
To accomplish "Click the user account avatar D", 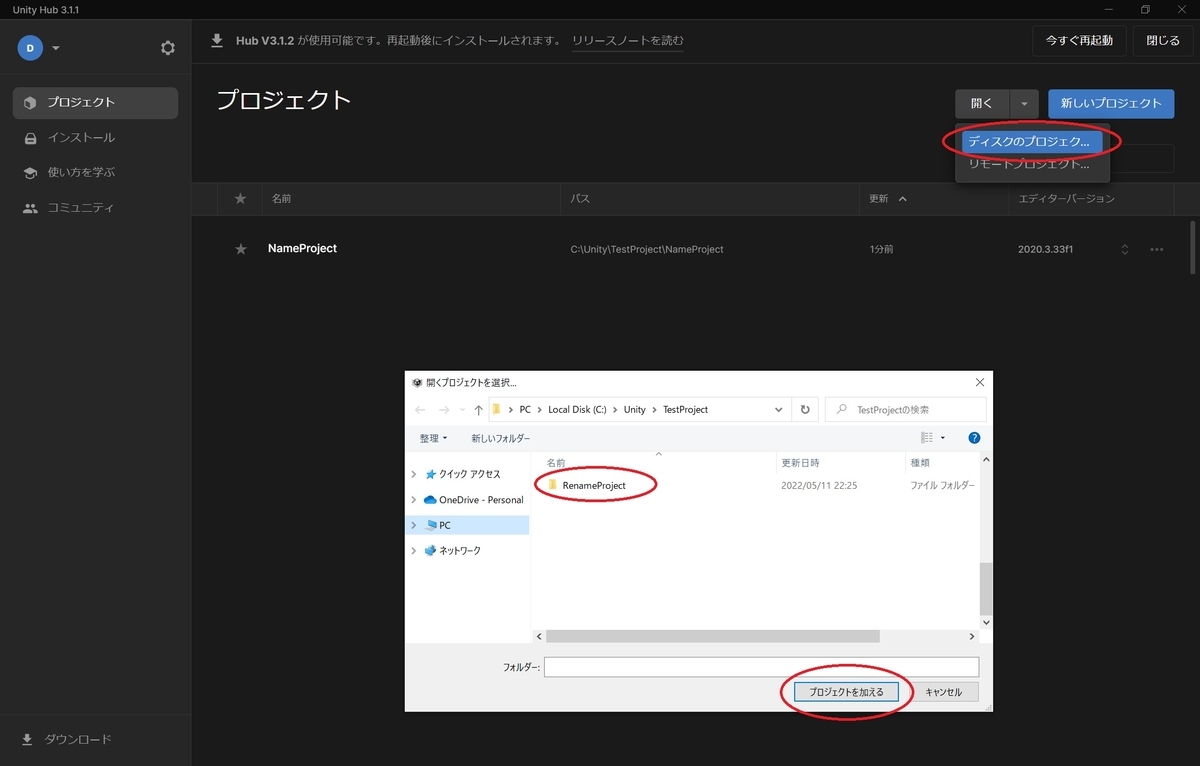I will 30,48.
